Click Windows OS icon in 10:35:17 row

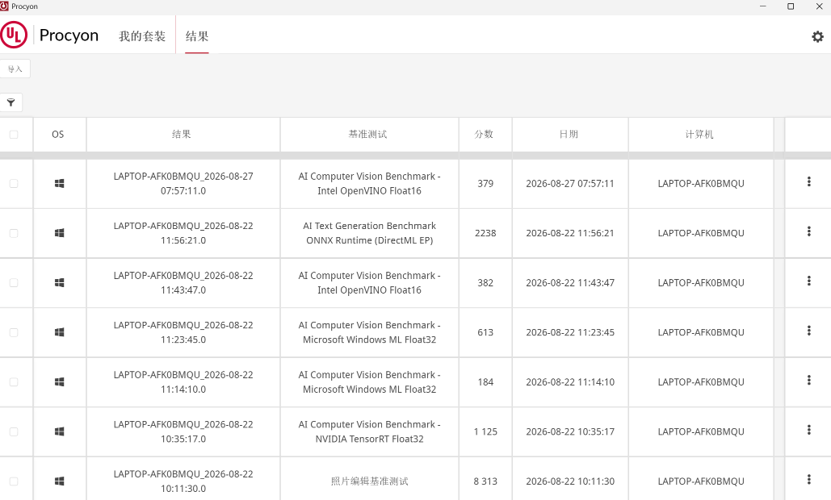[x=59, y=432]
